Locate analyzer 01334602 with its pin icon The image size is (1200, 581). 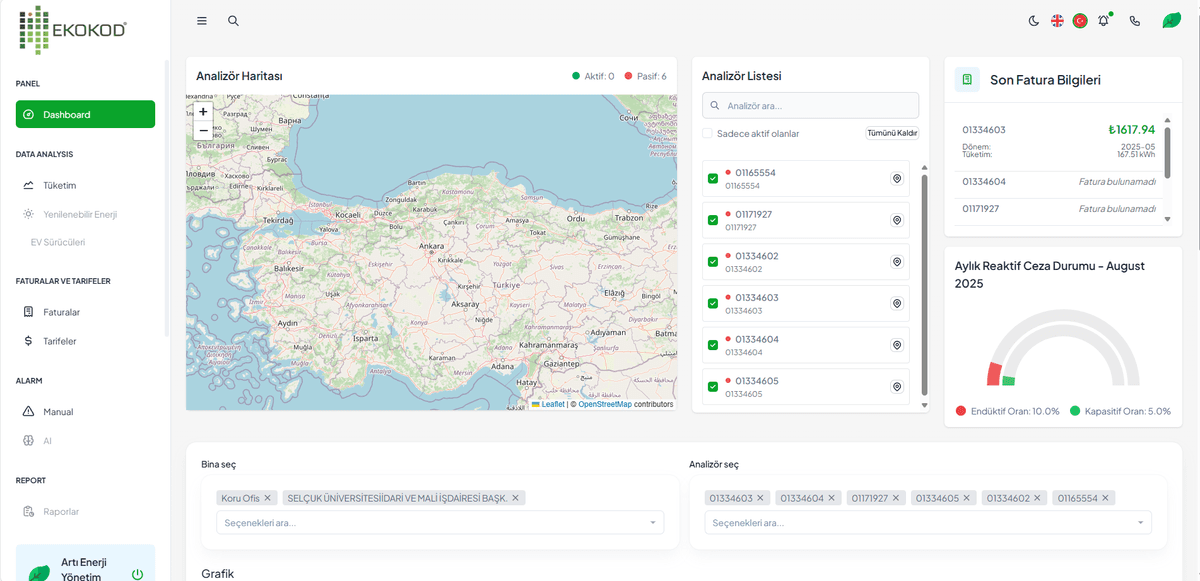point(897,262)
